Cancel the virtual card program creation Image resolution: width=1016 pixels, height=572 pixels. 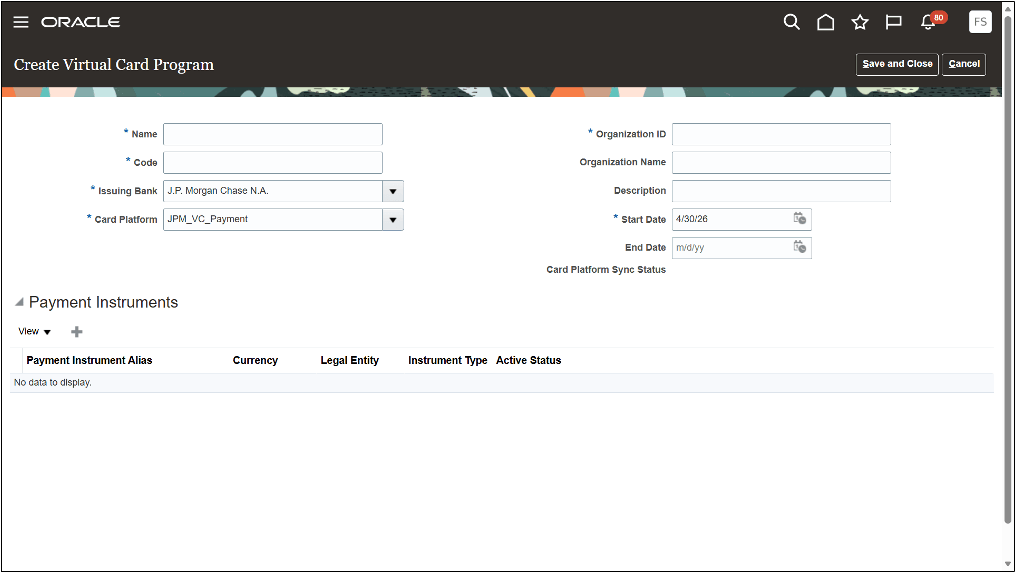(964, 64)
